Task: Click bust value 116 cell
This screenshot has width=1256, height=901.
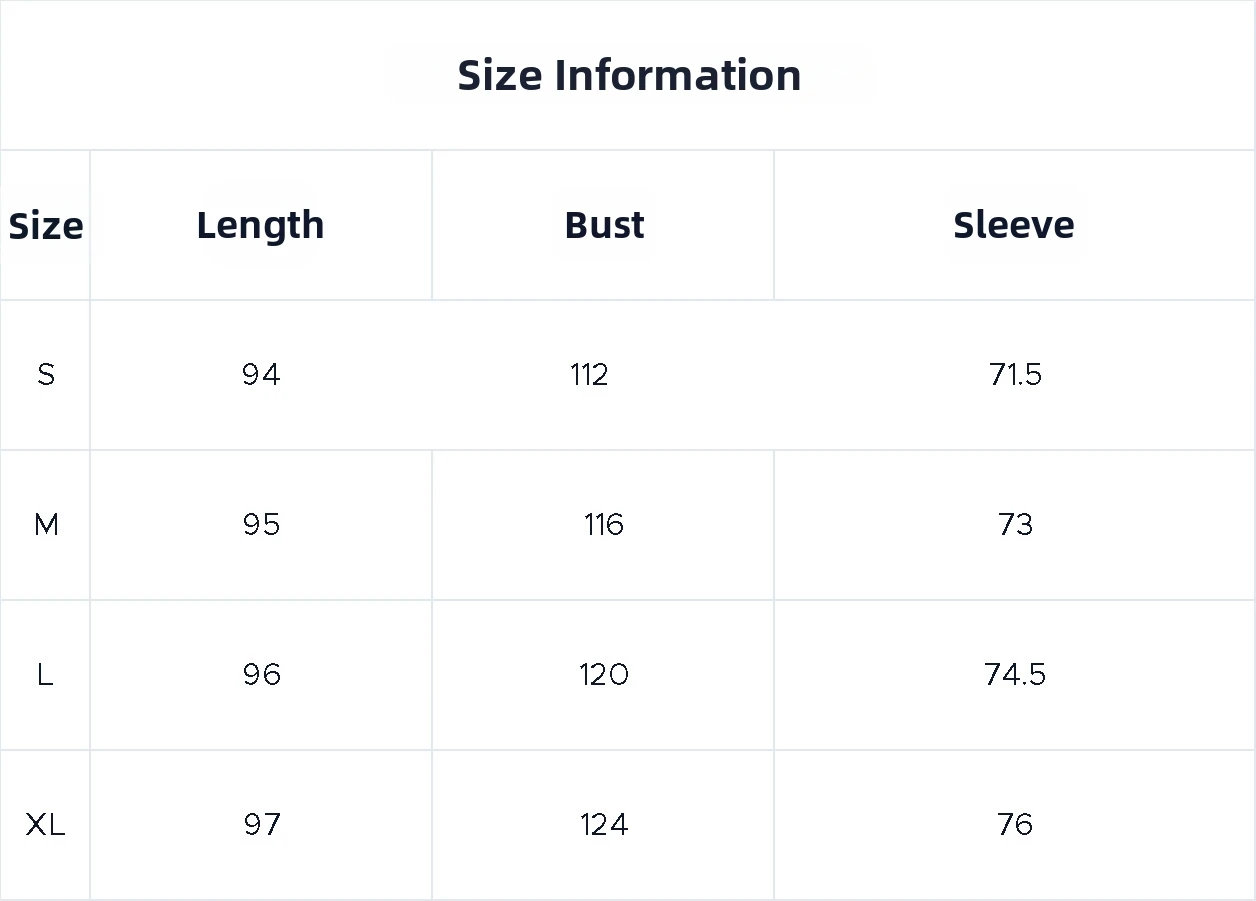Action: 604,525
